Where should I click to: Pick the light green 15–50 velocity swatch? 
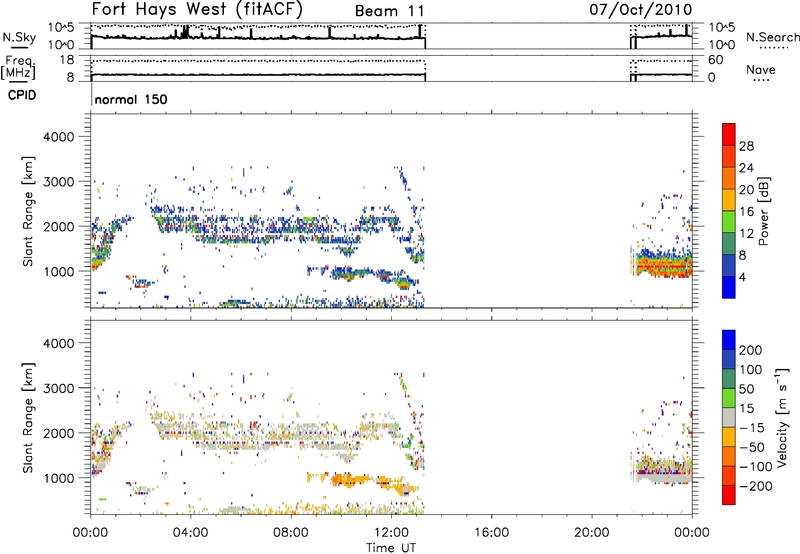click(x=729, y=398)
